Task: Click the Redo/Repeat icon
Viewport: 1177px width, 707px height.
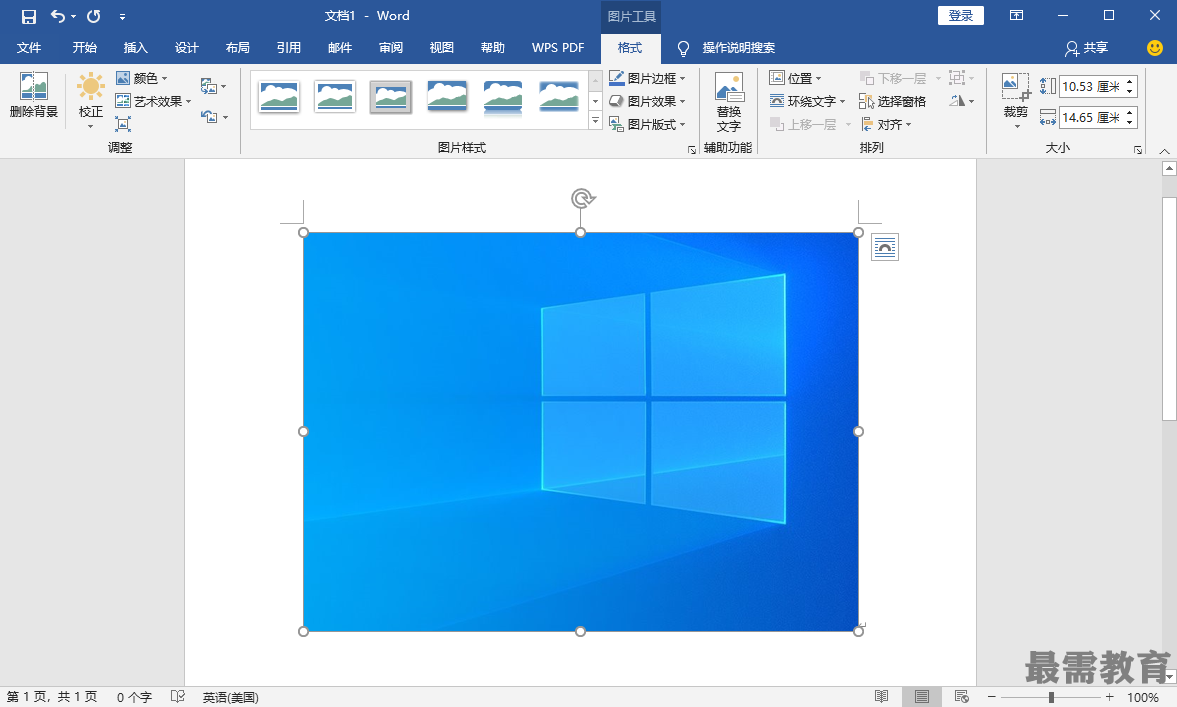Action: point(94,16)
